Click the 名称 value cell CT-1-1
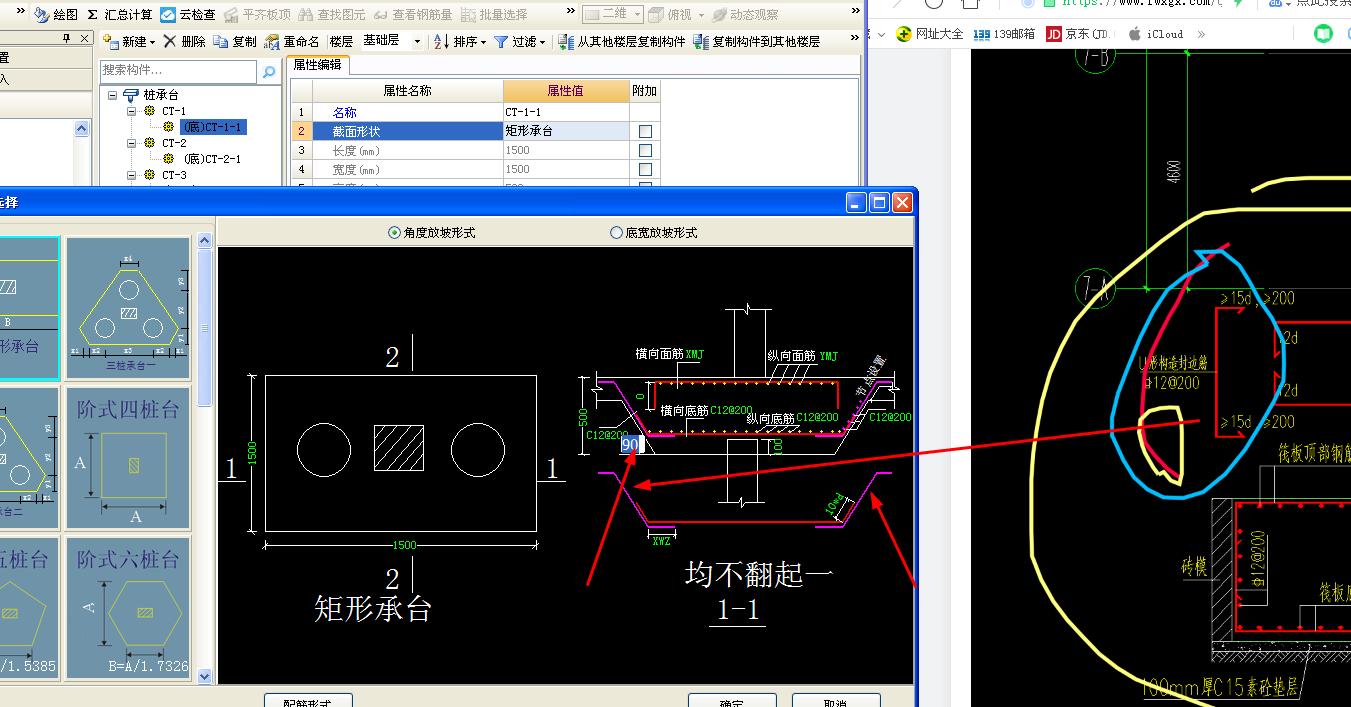The height and width of the screenshot is (707, 1351). click(x=566, y=112)
